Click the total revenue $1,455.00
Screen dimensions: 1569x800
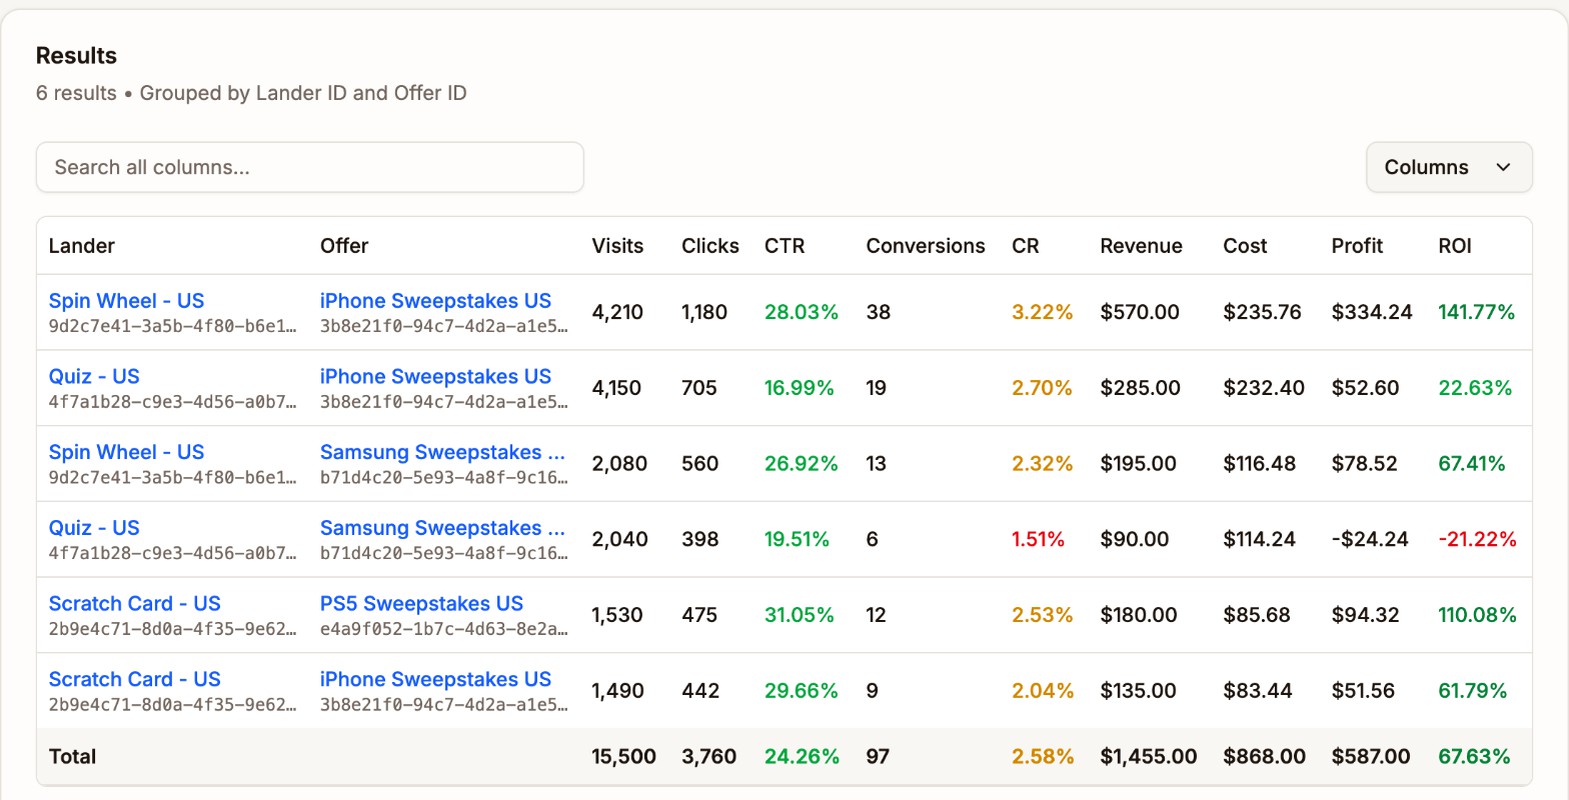[1148, 757]
